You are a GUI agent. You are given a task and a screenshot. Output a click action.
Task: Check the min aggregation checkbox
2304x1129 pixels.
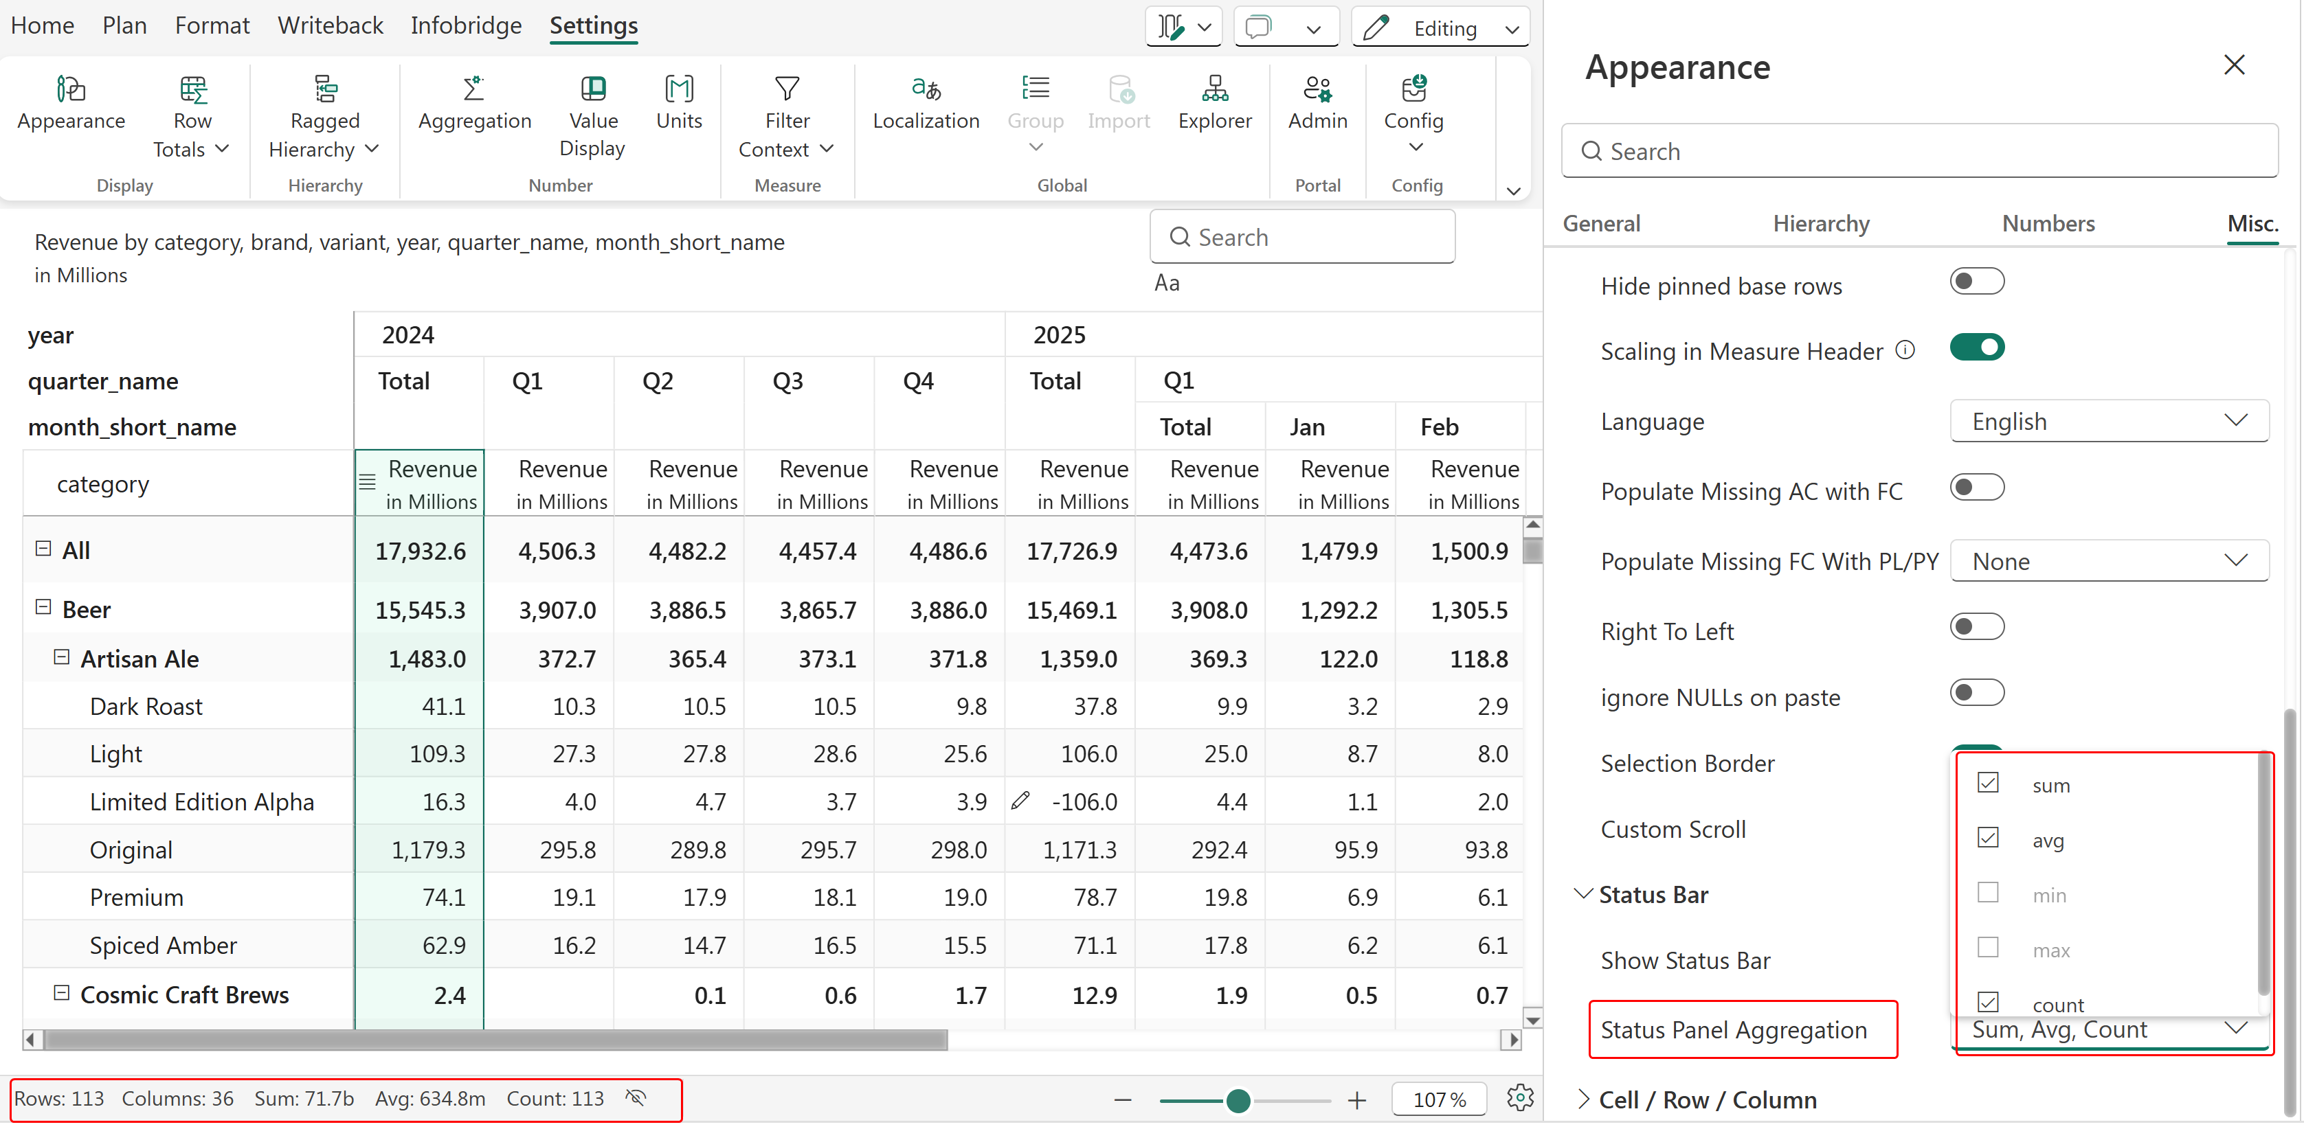[1988, 893]
